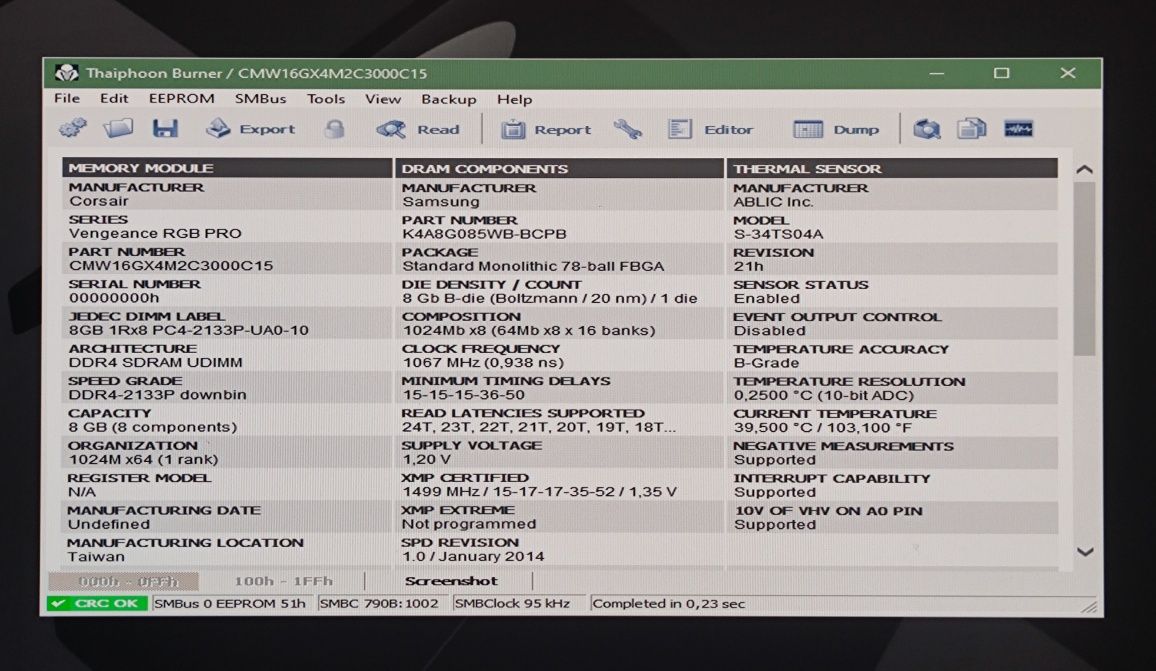Image resolution: width=1156 pixels, height=671 pixels.
Task: Click the gears settings icon in toolbar
Action: pyautogui.click(x=72, y=129)
